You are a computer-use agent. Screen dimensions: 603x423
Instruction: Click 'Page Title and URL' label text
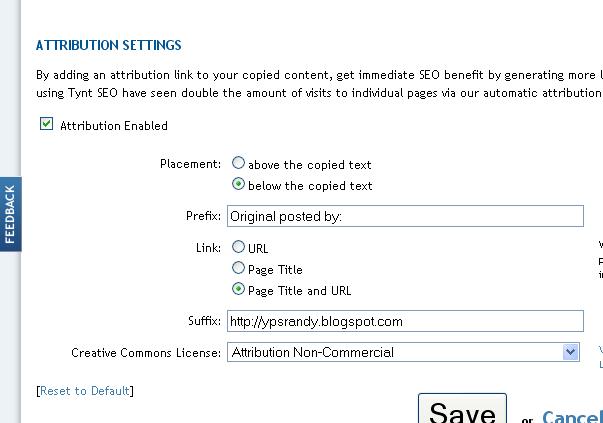pos(299,290)
